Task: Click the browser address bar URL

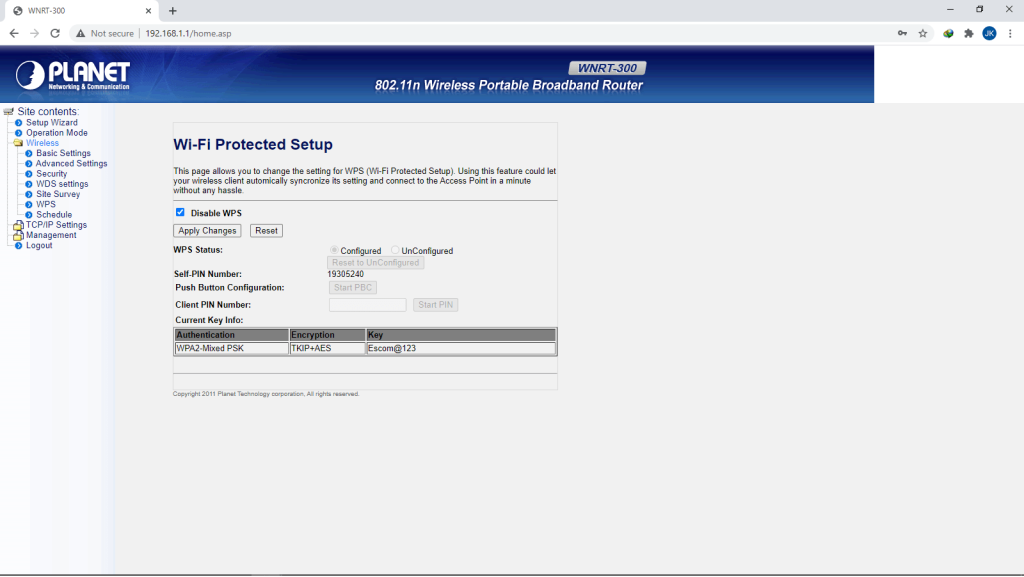Action: (x=188, y=33)
